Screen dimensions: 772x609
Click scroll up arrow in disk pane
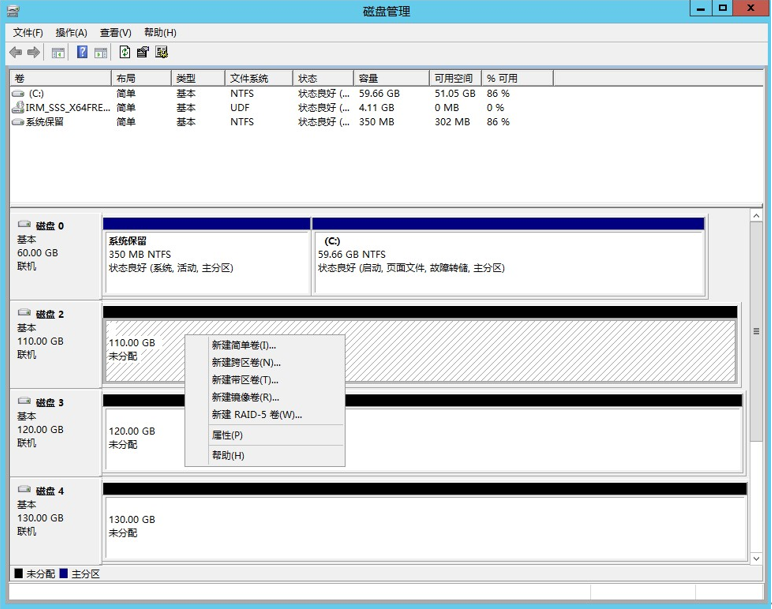click(756, 216)
